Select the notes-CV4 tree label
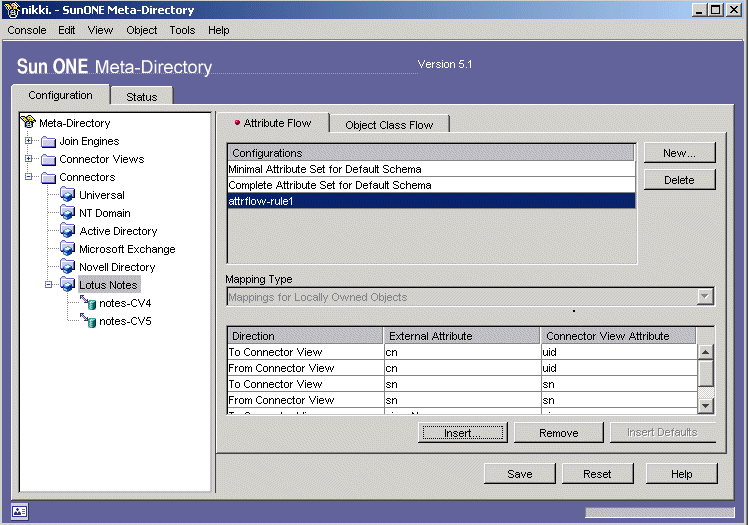The width and height of the screenshot is (748, 525). (125, 303)
